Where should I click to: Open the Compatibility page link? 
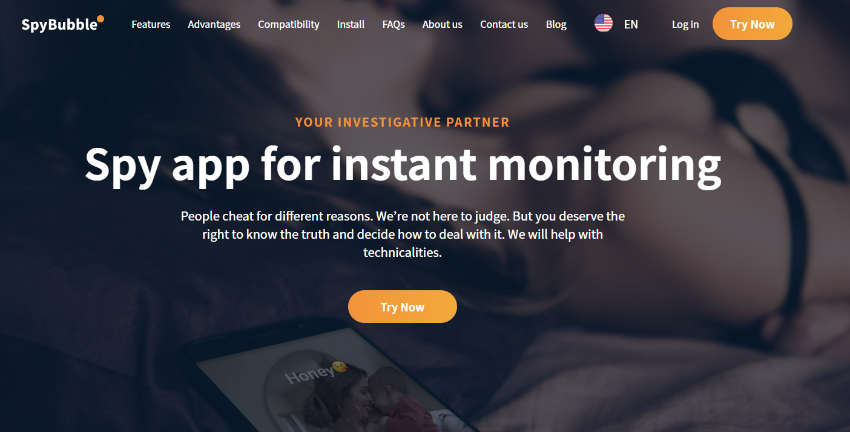click(288, 24)
